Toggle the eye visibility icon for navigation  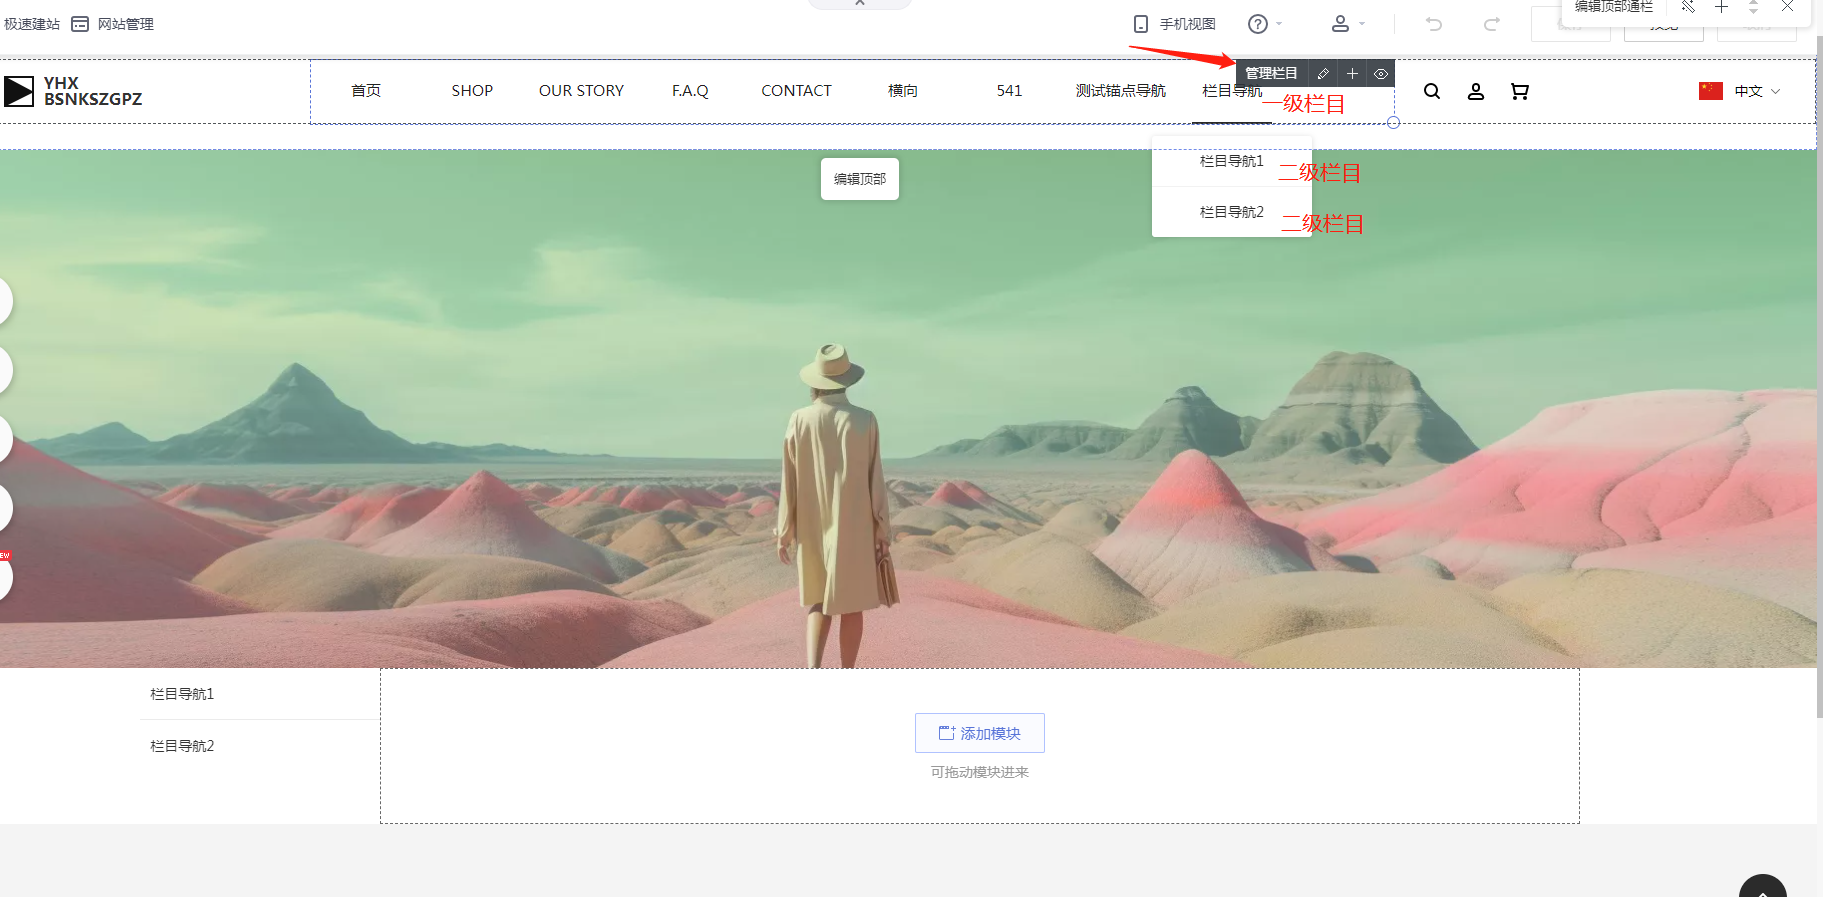pyautogui.click(x=1381, y=74)
